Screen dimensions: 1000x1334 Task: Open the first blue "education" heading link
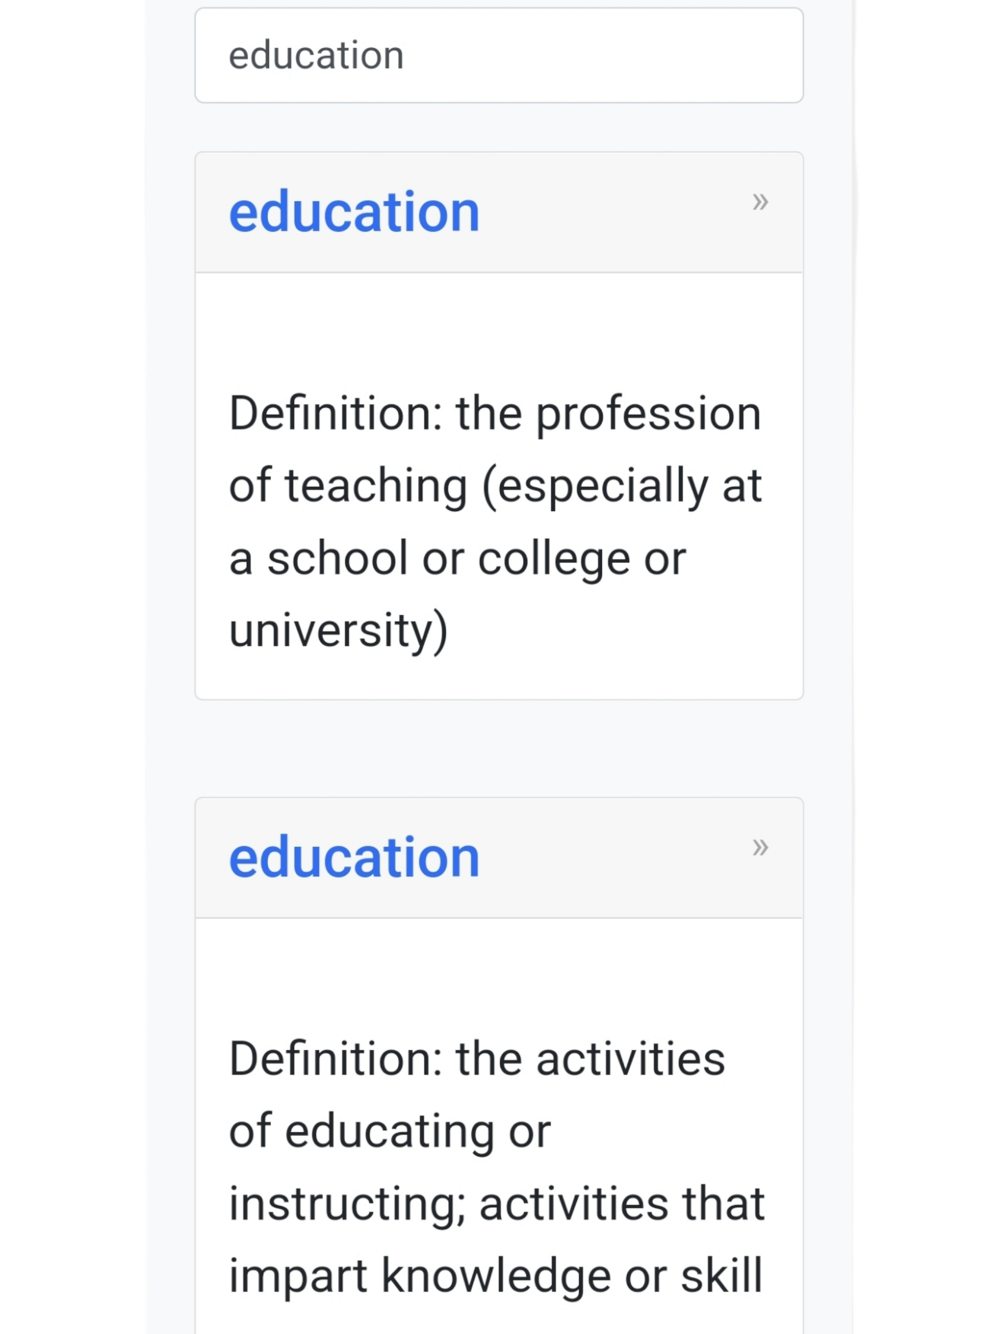point(354,212)
